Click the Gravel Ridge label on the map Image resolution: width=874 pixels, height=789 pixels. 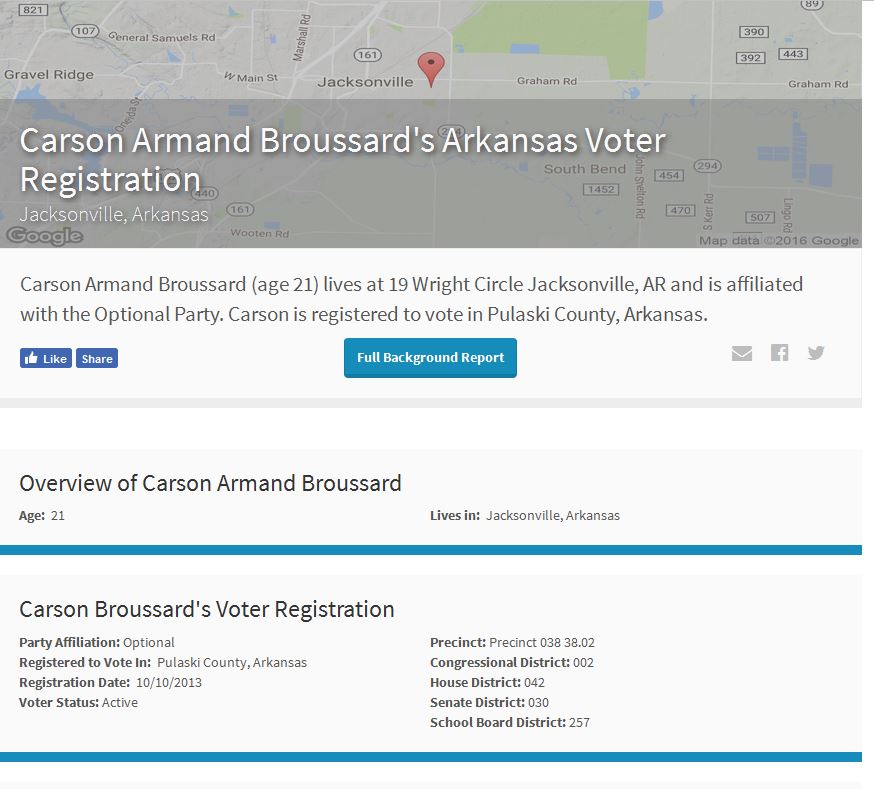(x=49, y=74)
